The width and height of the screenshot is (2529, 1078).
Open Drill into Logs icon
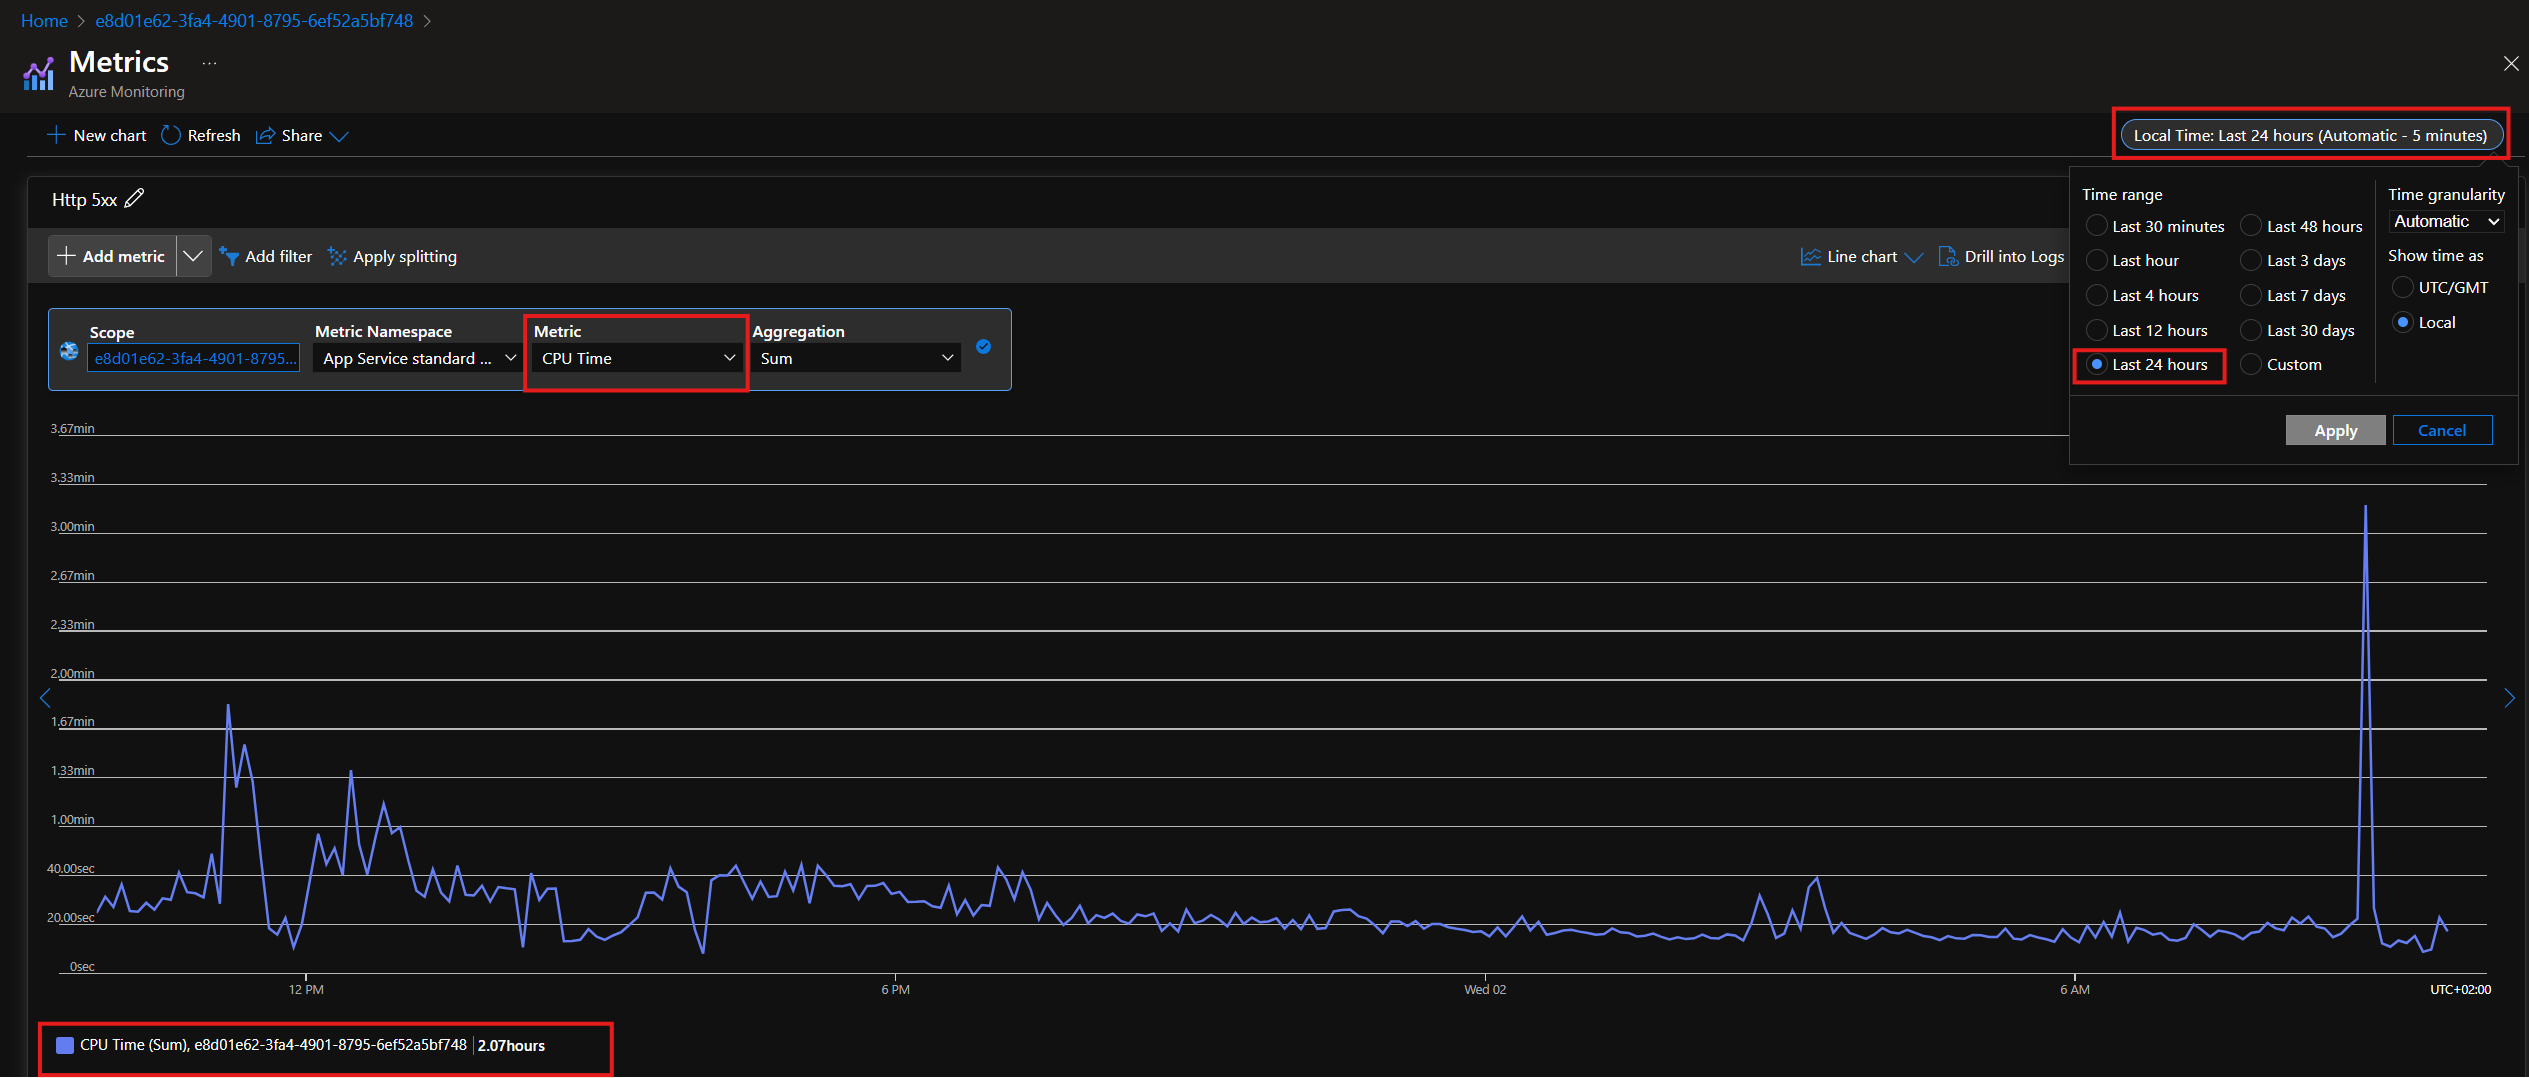click(1948, 257)
